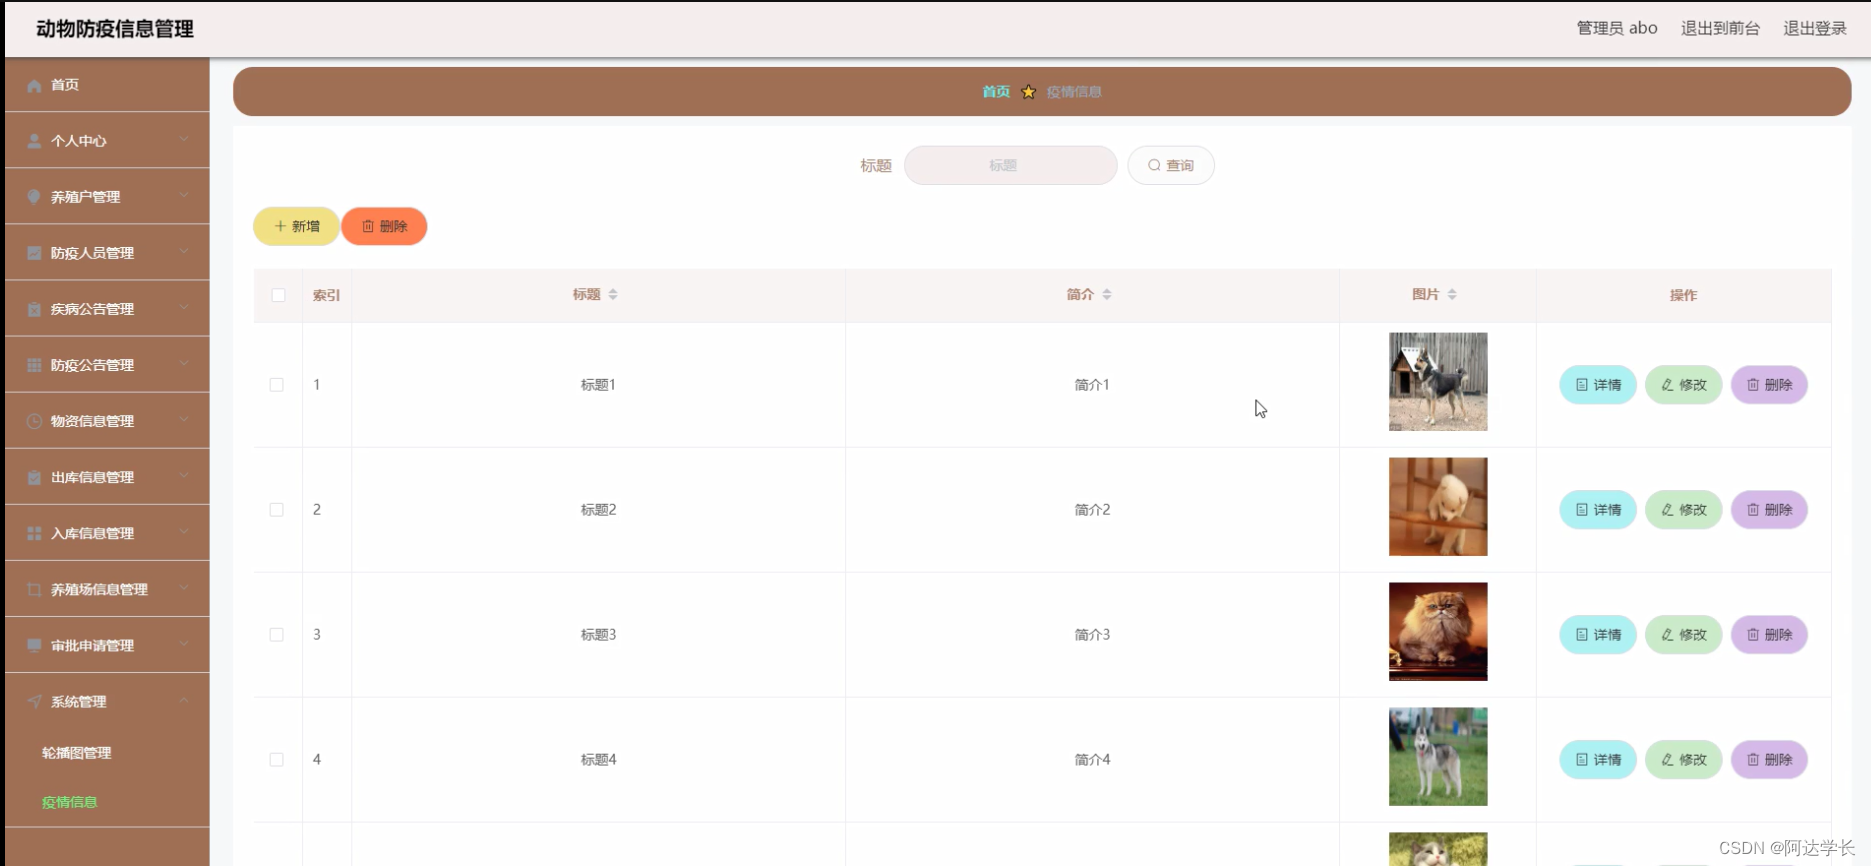Viewport: 1871px width, 866px height.
Task: Open 详情 for row 标题2
Action: (1598, 510)
